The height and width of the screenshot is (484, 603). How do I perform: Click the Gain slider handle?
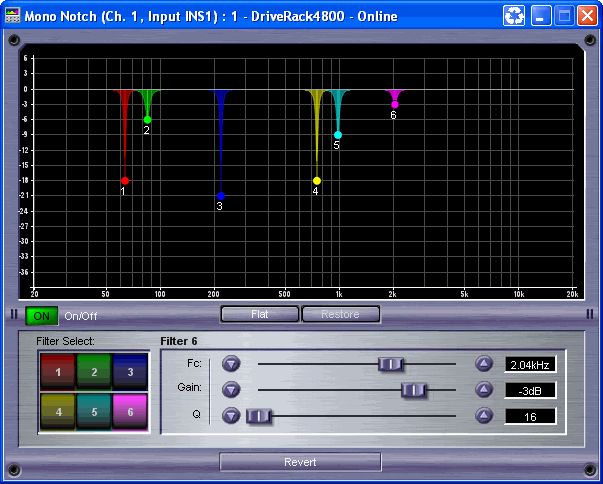(x=413, y=390)
